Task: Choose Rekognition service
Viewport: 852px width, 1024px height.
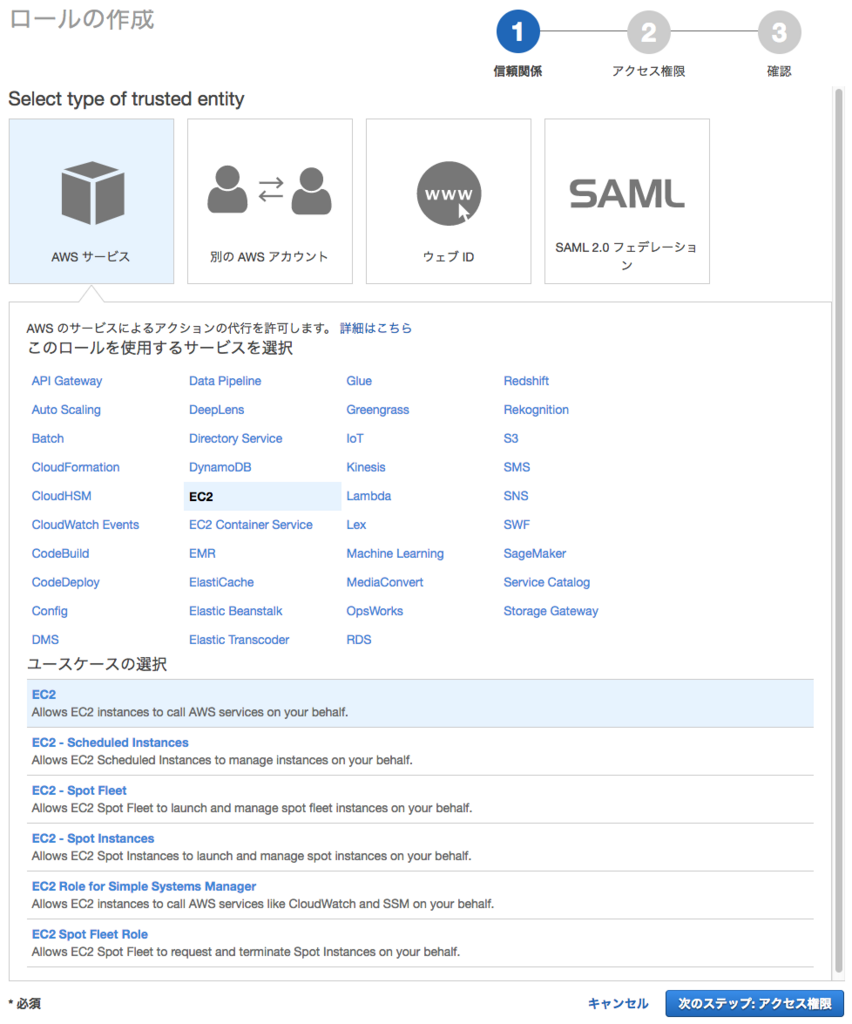Action: point(536,409)
